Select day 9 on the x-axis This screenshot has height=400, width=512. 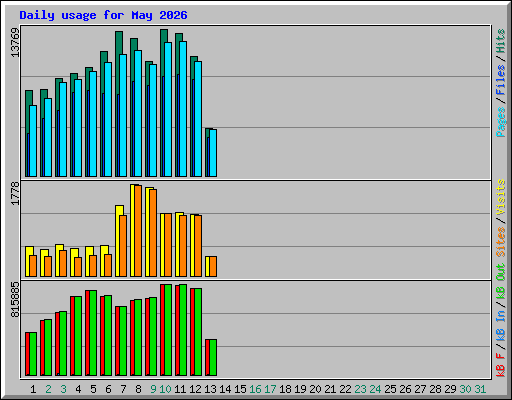tap(153, 389)
